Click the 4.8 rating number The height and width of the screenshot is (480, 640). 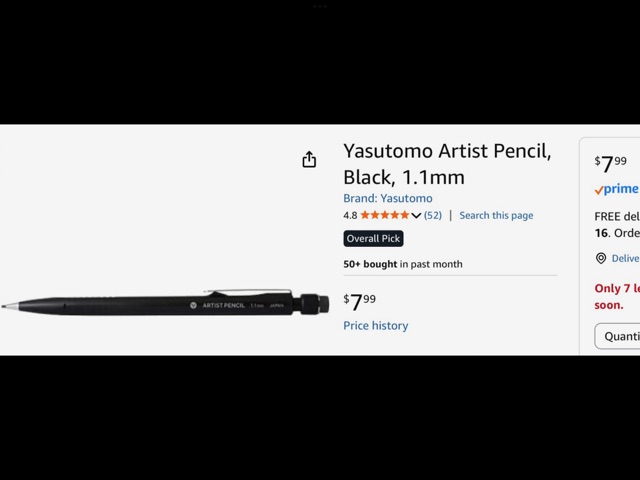click(x=350, y=216)
